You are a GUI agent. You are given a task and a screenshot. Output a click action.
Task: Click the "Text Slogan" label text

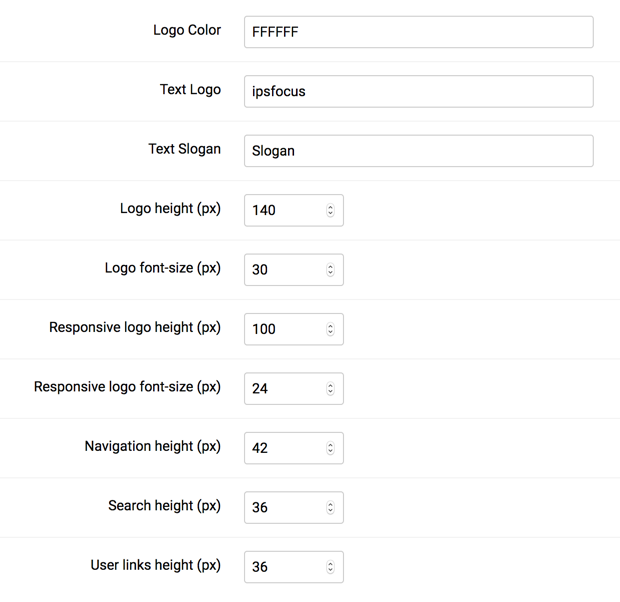point(184,149)
